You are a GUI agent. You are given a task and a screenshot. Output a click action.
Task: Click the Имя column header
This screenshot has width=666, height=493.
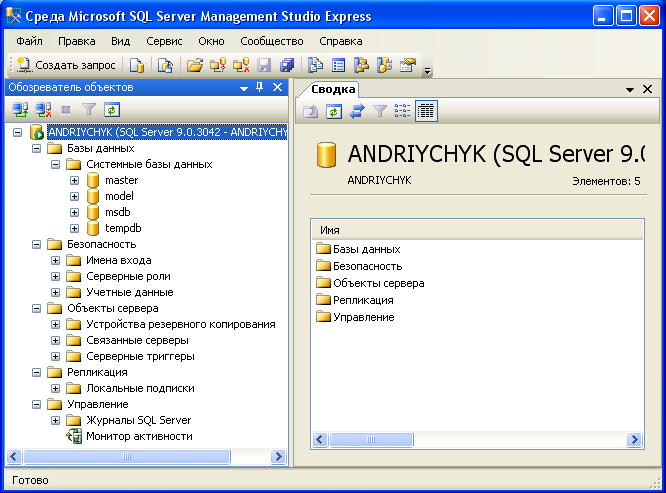477,230
